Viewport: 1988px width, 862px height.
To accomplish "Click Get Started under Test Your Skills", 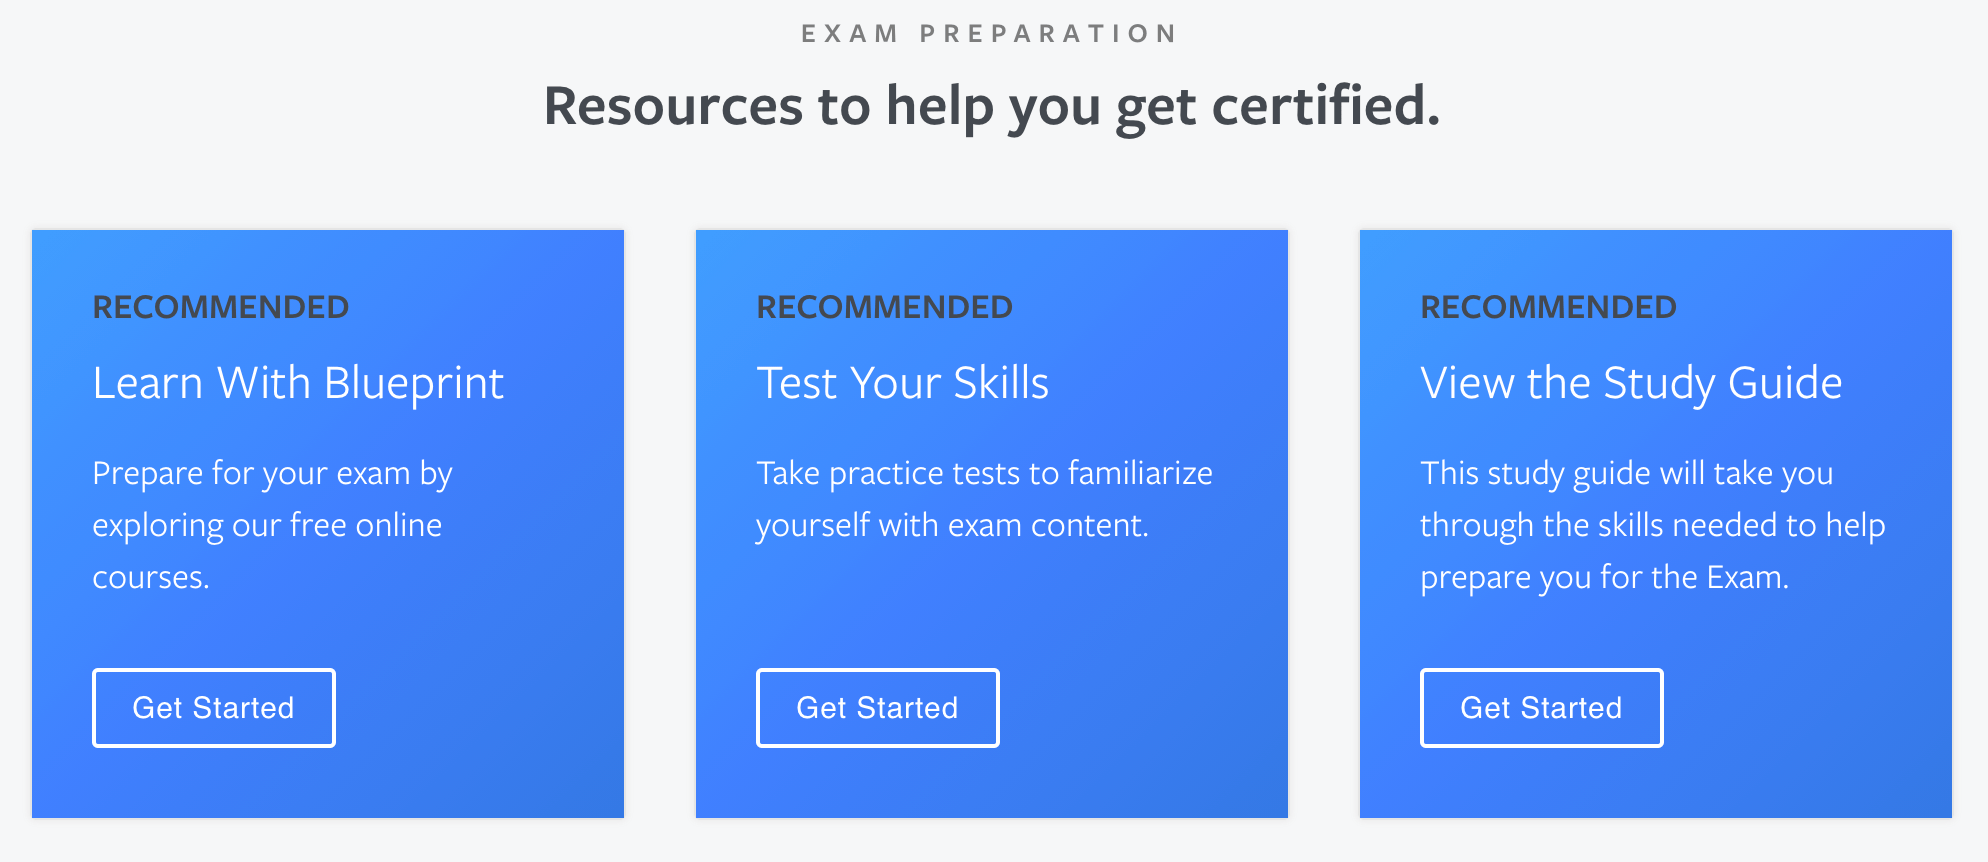I will pyautogui.click(x=877, y=708).
